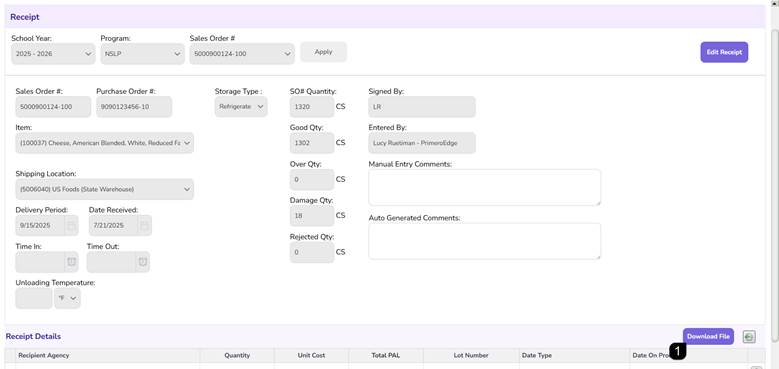This screenshot has height=369, width=779.
Task: Open the Time Out clock icon
Action: (x=143, y=262)
